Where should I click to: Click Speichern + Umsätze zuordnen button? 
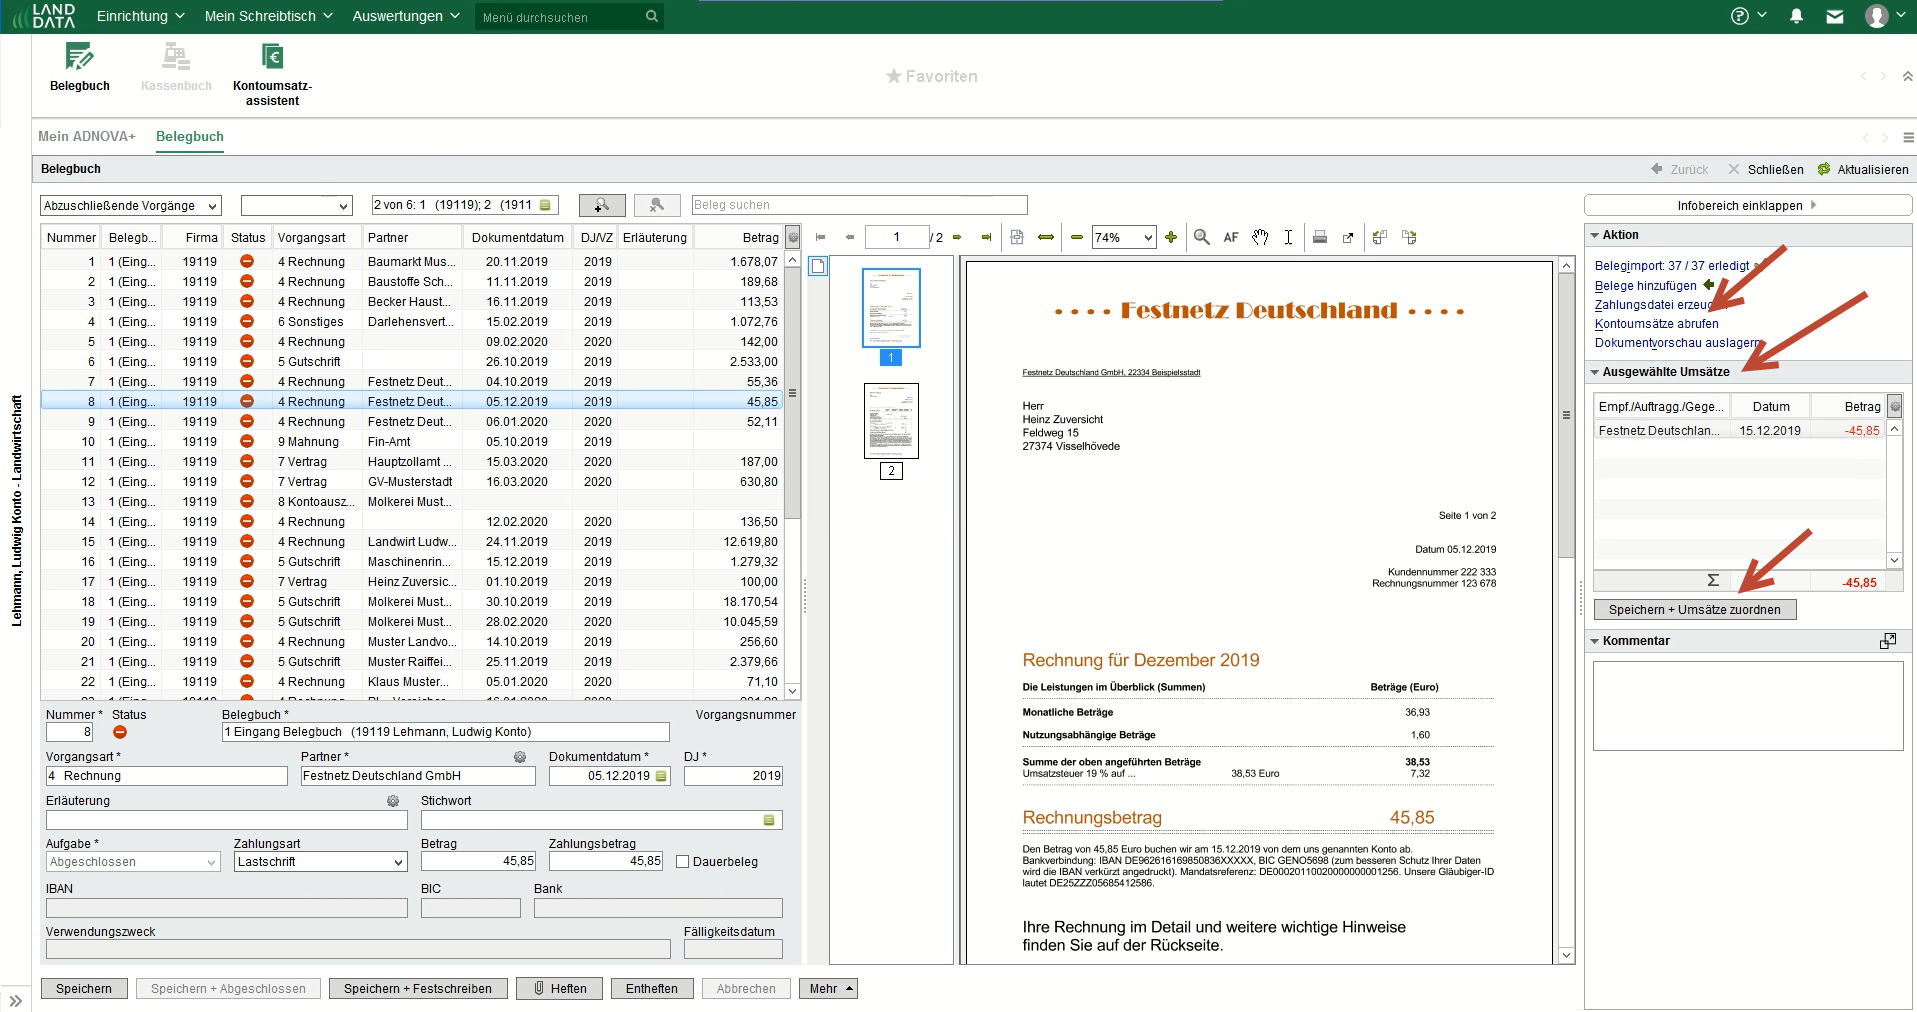[1694, 610]
